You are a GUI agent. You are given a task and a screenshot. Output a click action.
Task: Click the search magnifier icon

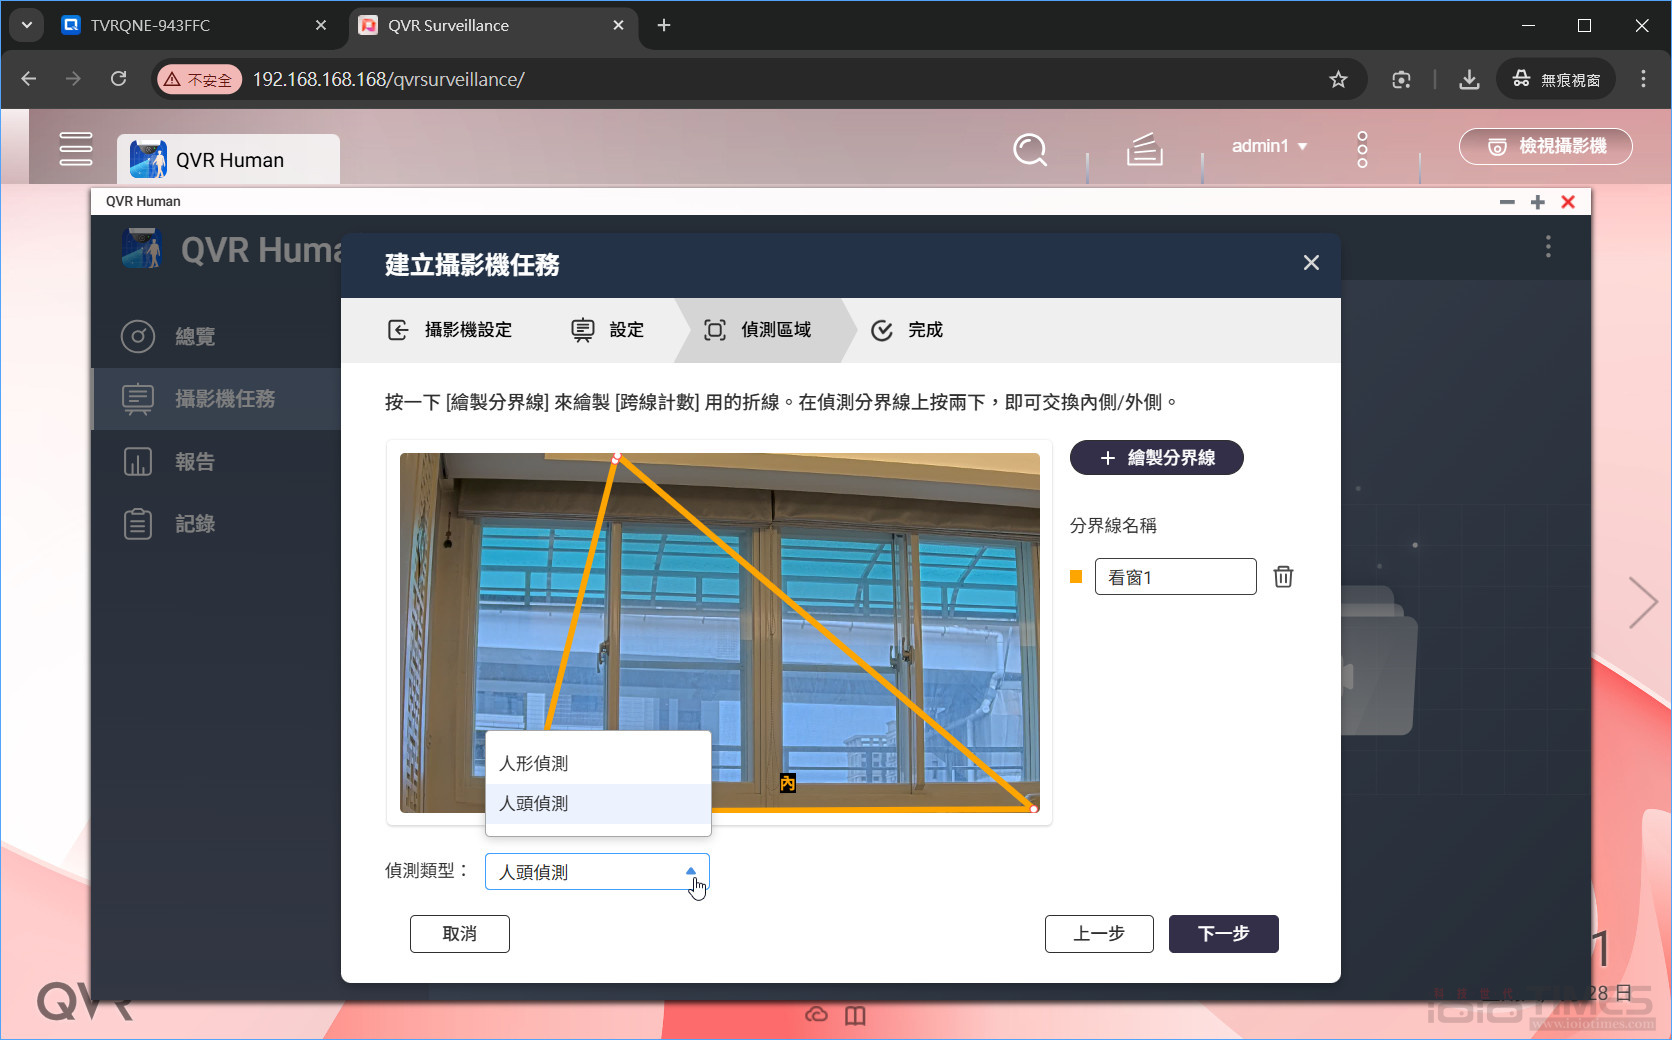[x=1030, y=150]
